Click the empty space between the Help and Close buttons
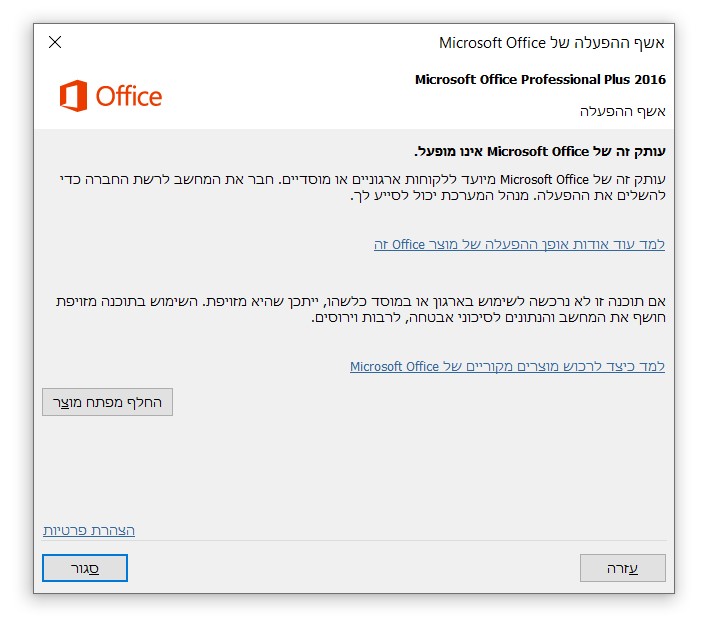Screen dimensions: 709x625 (354, 568)
